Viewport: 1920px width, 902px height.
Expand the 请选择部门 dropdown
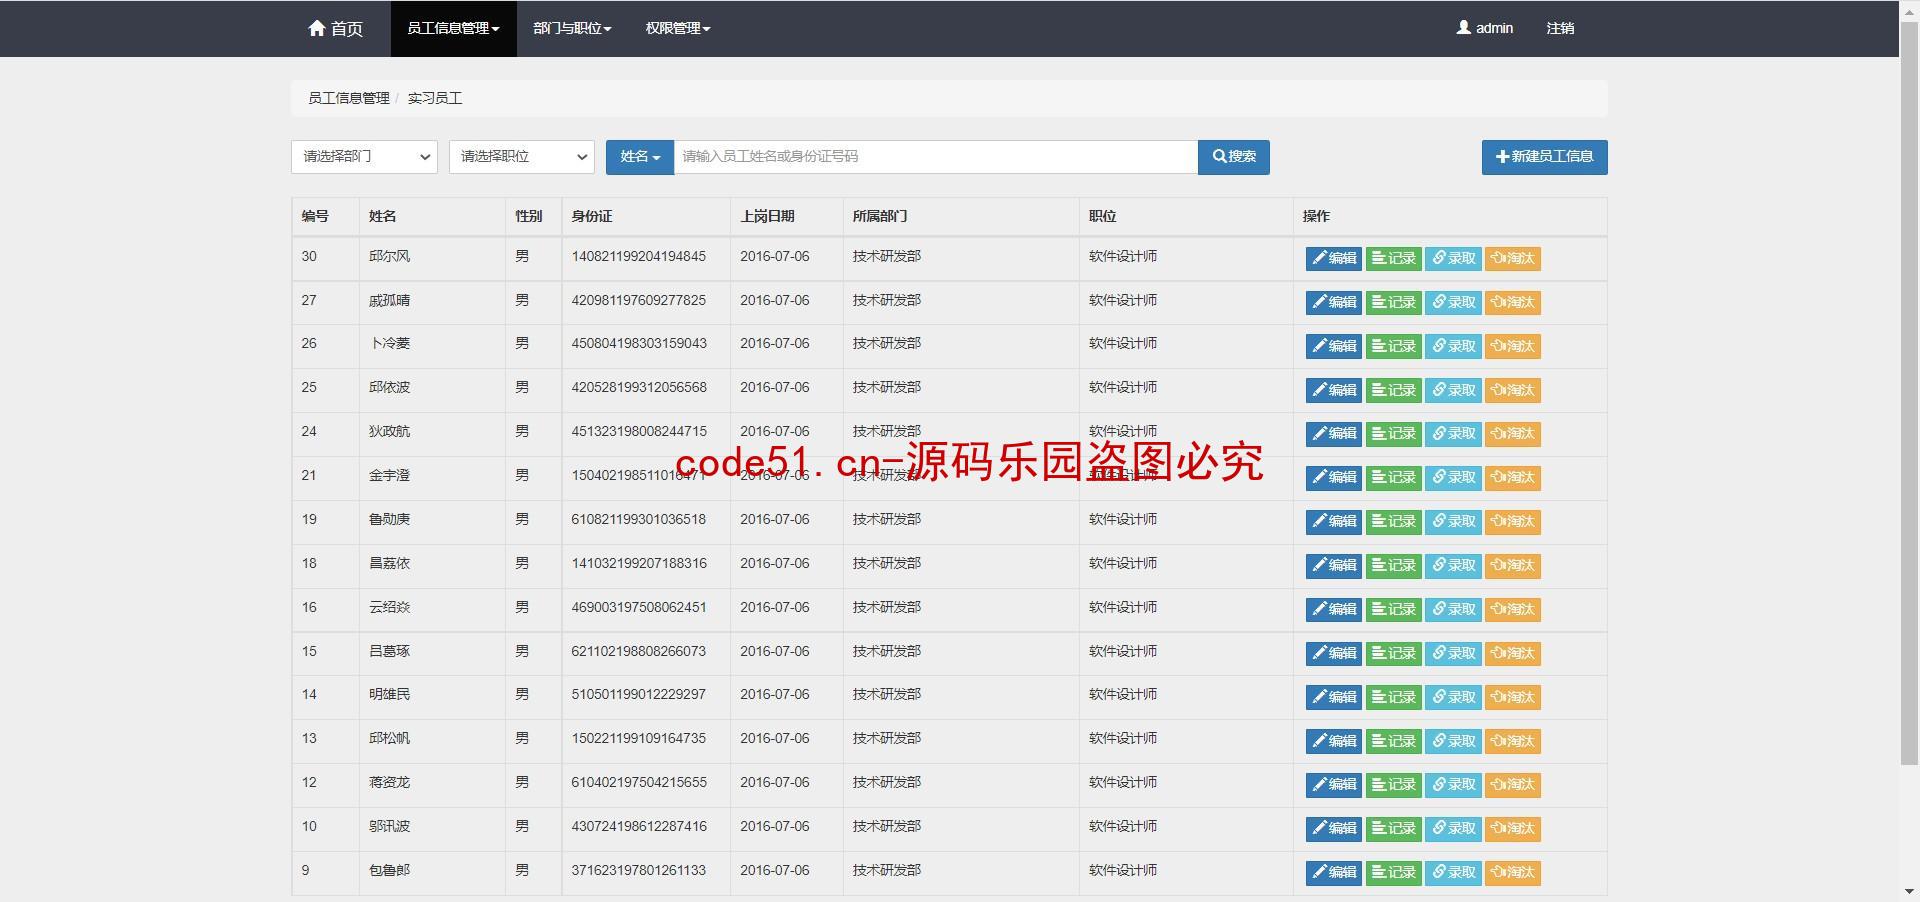[x=364, y=157]
